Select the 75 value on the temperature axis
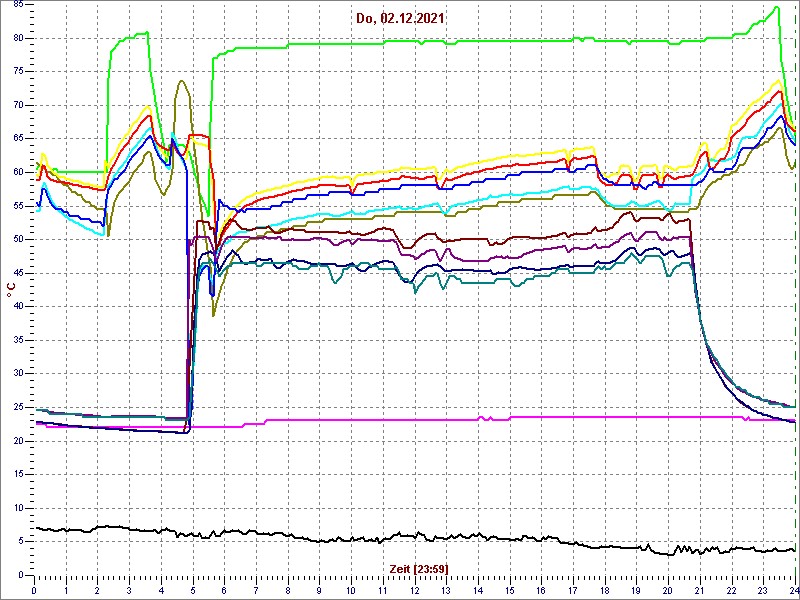The height and width of the screenshot is (600, 800). click(x=19, y=72)
